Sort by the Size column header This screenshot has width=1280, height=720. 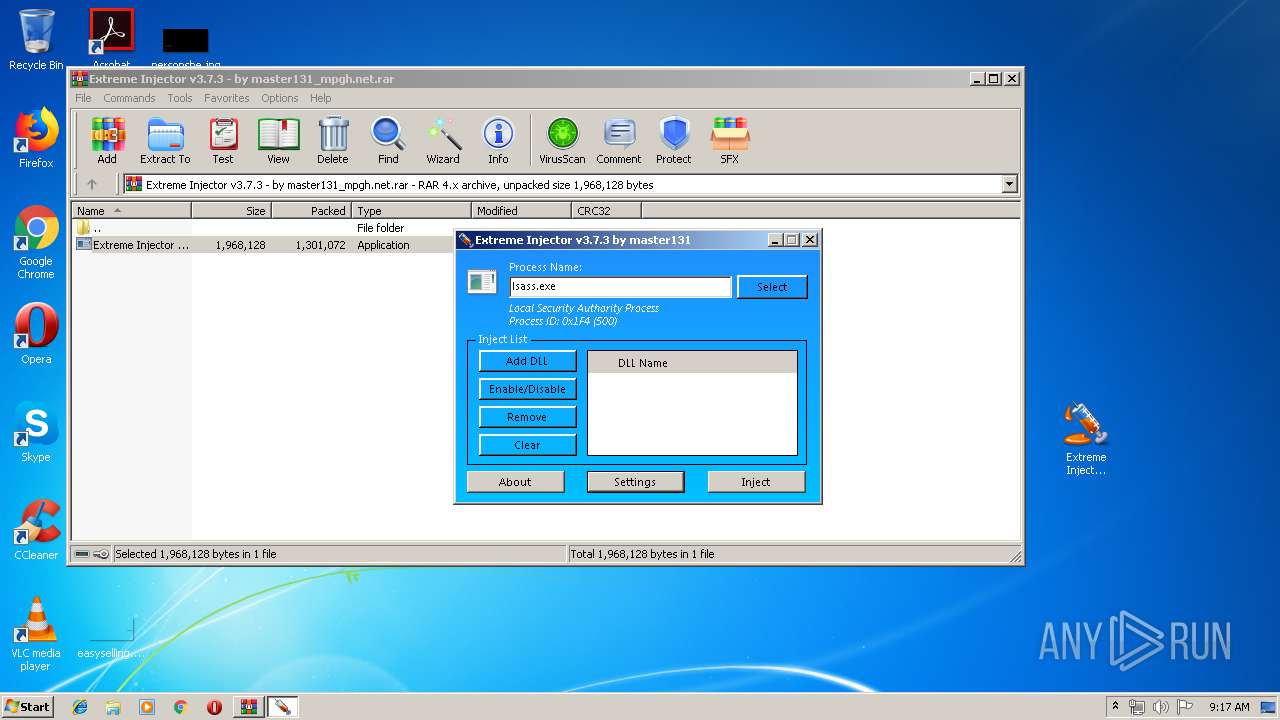click(x=231, y=210)
